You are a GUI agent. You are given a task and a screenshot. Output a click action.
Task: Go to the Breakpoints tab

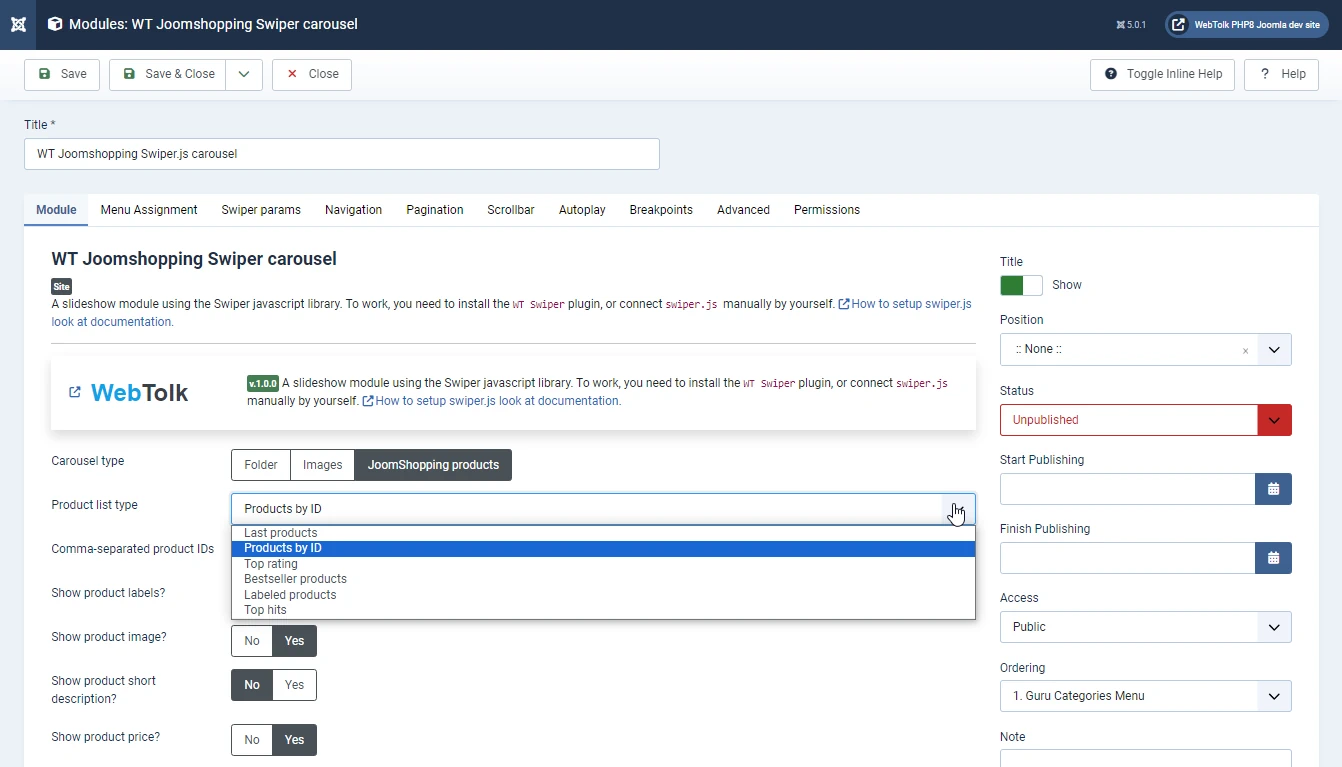click(661, 210)
